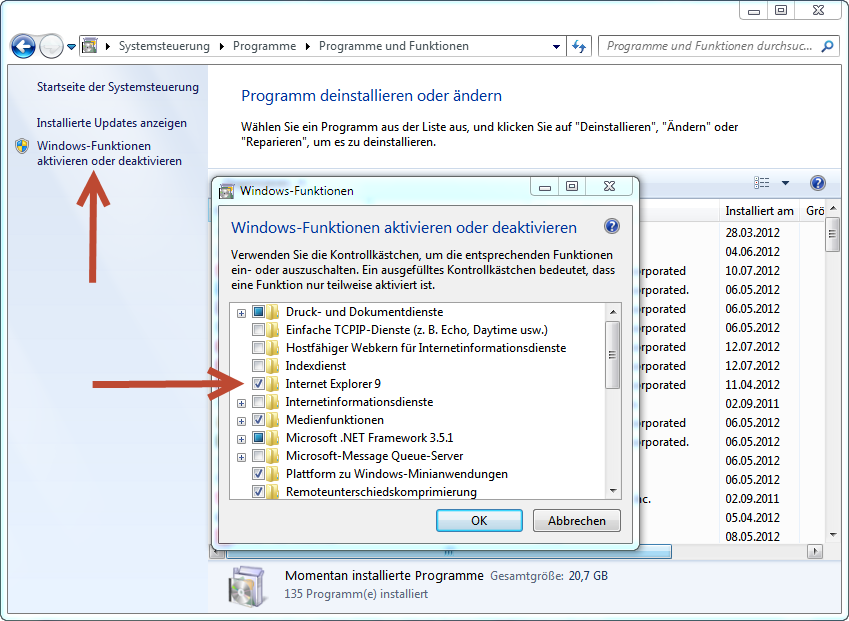
Task: Click the feature list's vertical scrollbar thumb
Action: click(x=612, y=354)
